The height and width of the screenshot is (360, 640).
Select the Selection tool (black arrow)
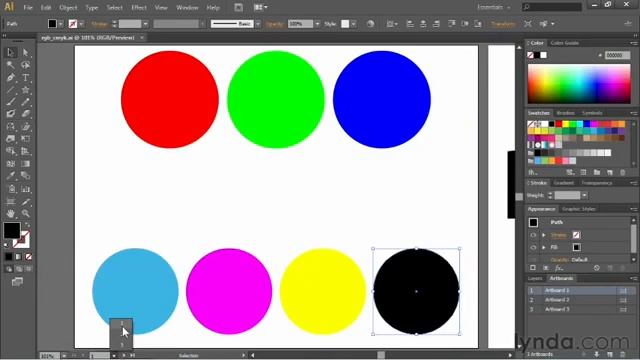point(10,52)
